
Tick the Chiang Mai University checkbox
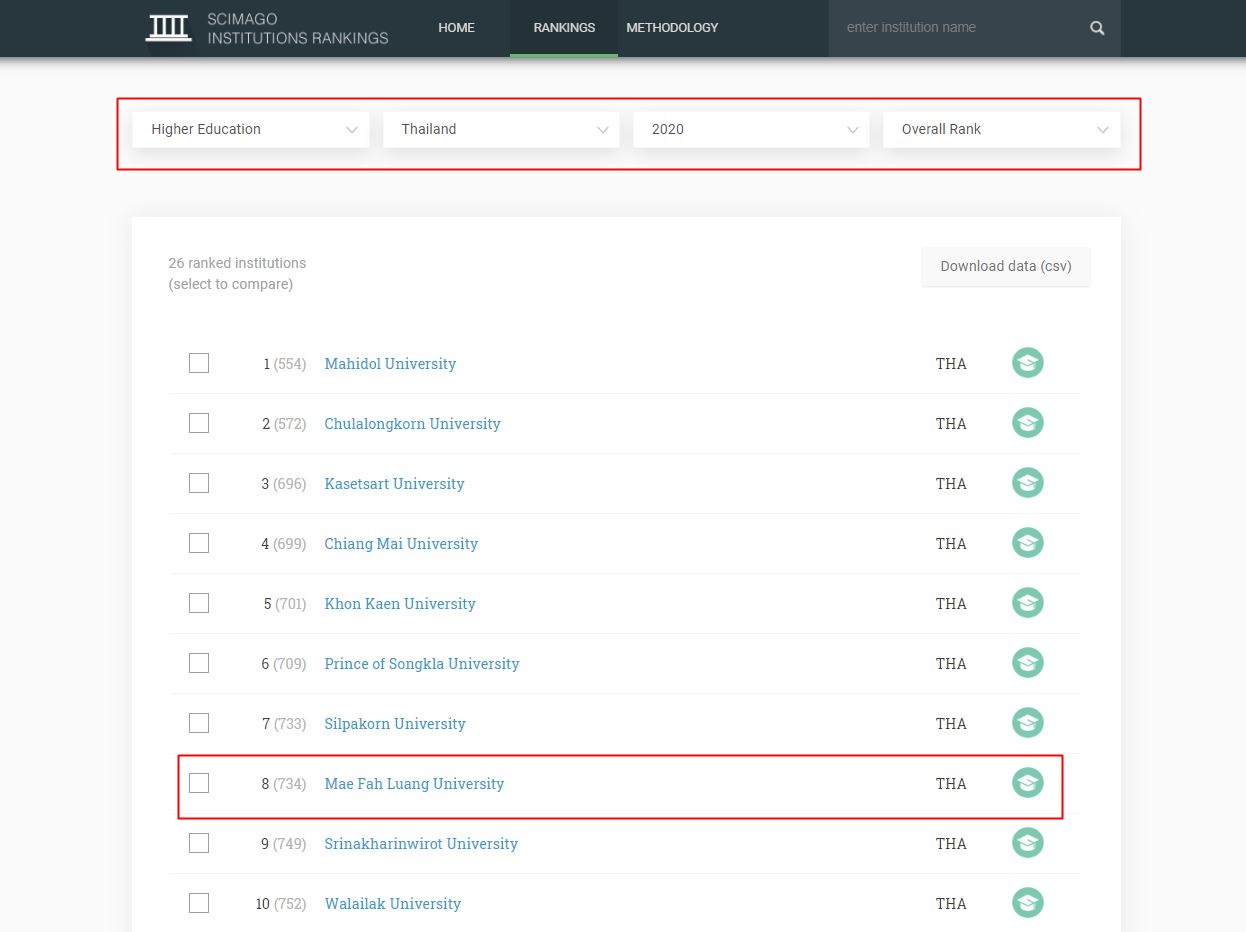tap(199, 543)
